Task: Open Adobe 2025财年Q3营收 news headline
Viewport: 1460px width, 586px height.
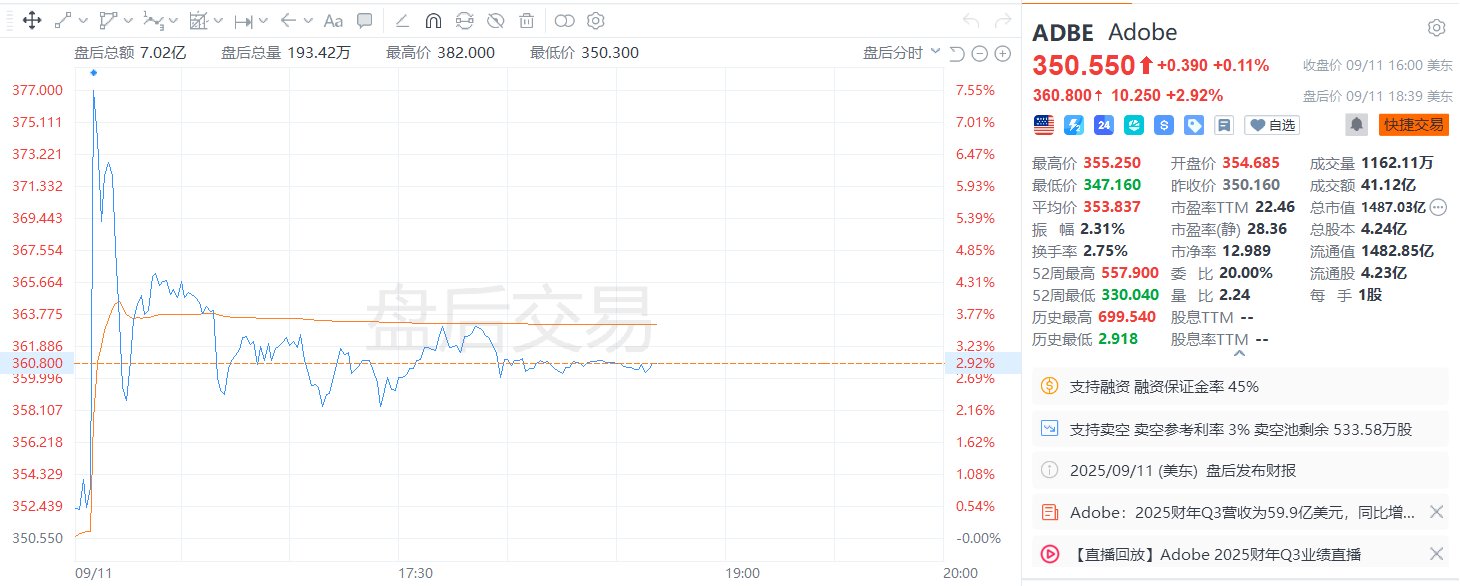Action: coord(1242,512)
